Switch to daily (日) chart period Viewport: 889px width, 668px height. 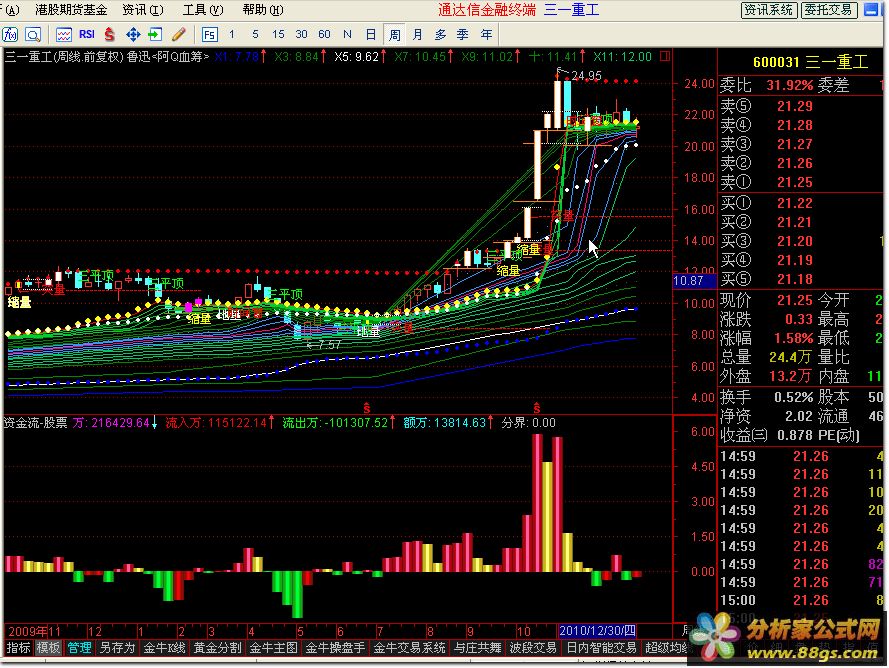pyautogui.click(x=371, y=35)
